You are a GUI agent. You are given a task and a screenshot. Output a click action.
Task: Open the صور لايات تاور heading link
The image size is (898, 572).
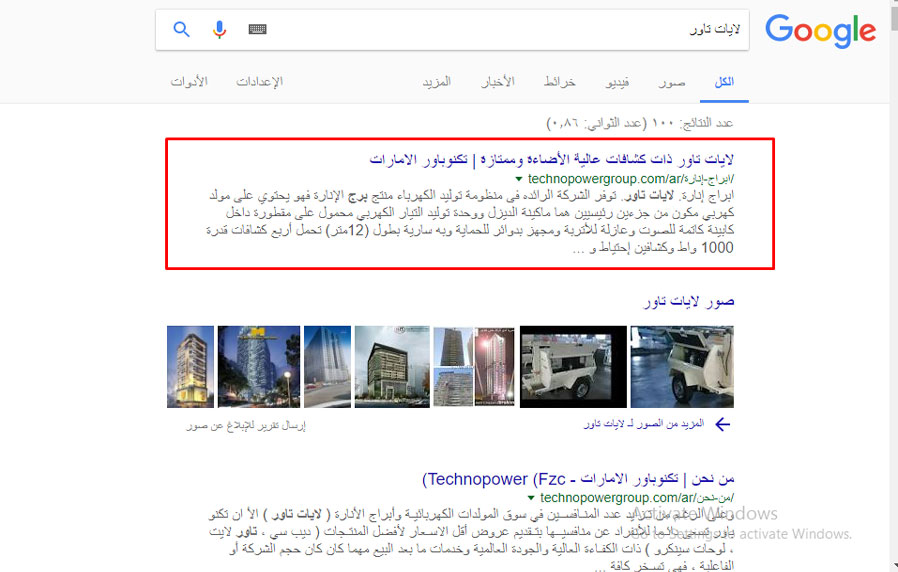688,301
